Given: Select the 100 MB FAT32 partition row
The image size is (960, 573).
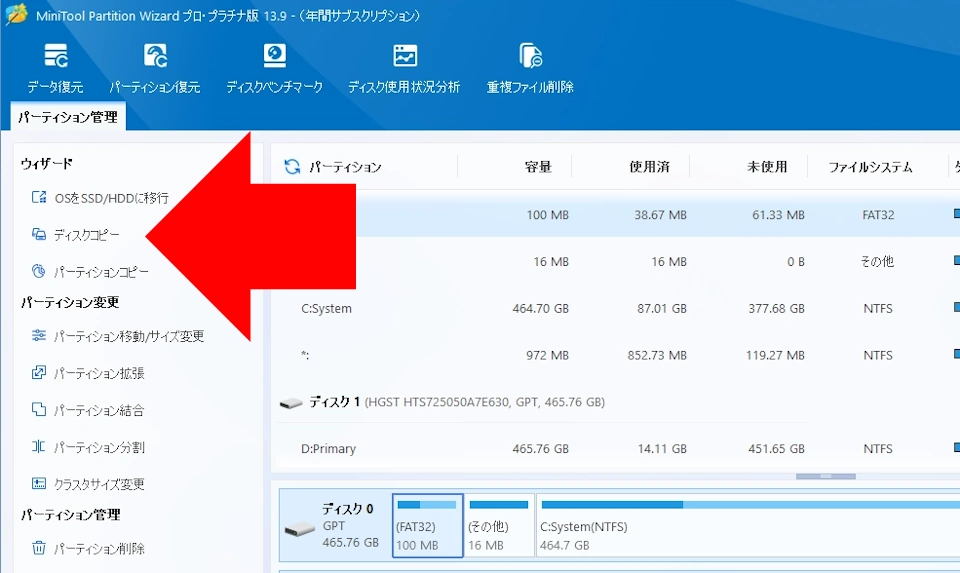Looking at the screenshot, I should click(x=615, y=215).
